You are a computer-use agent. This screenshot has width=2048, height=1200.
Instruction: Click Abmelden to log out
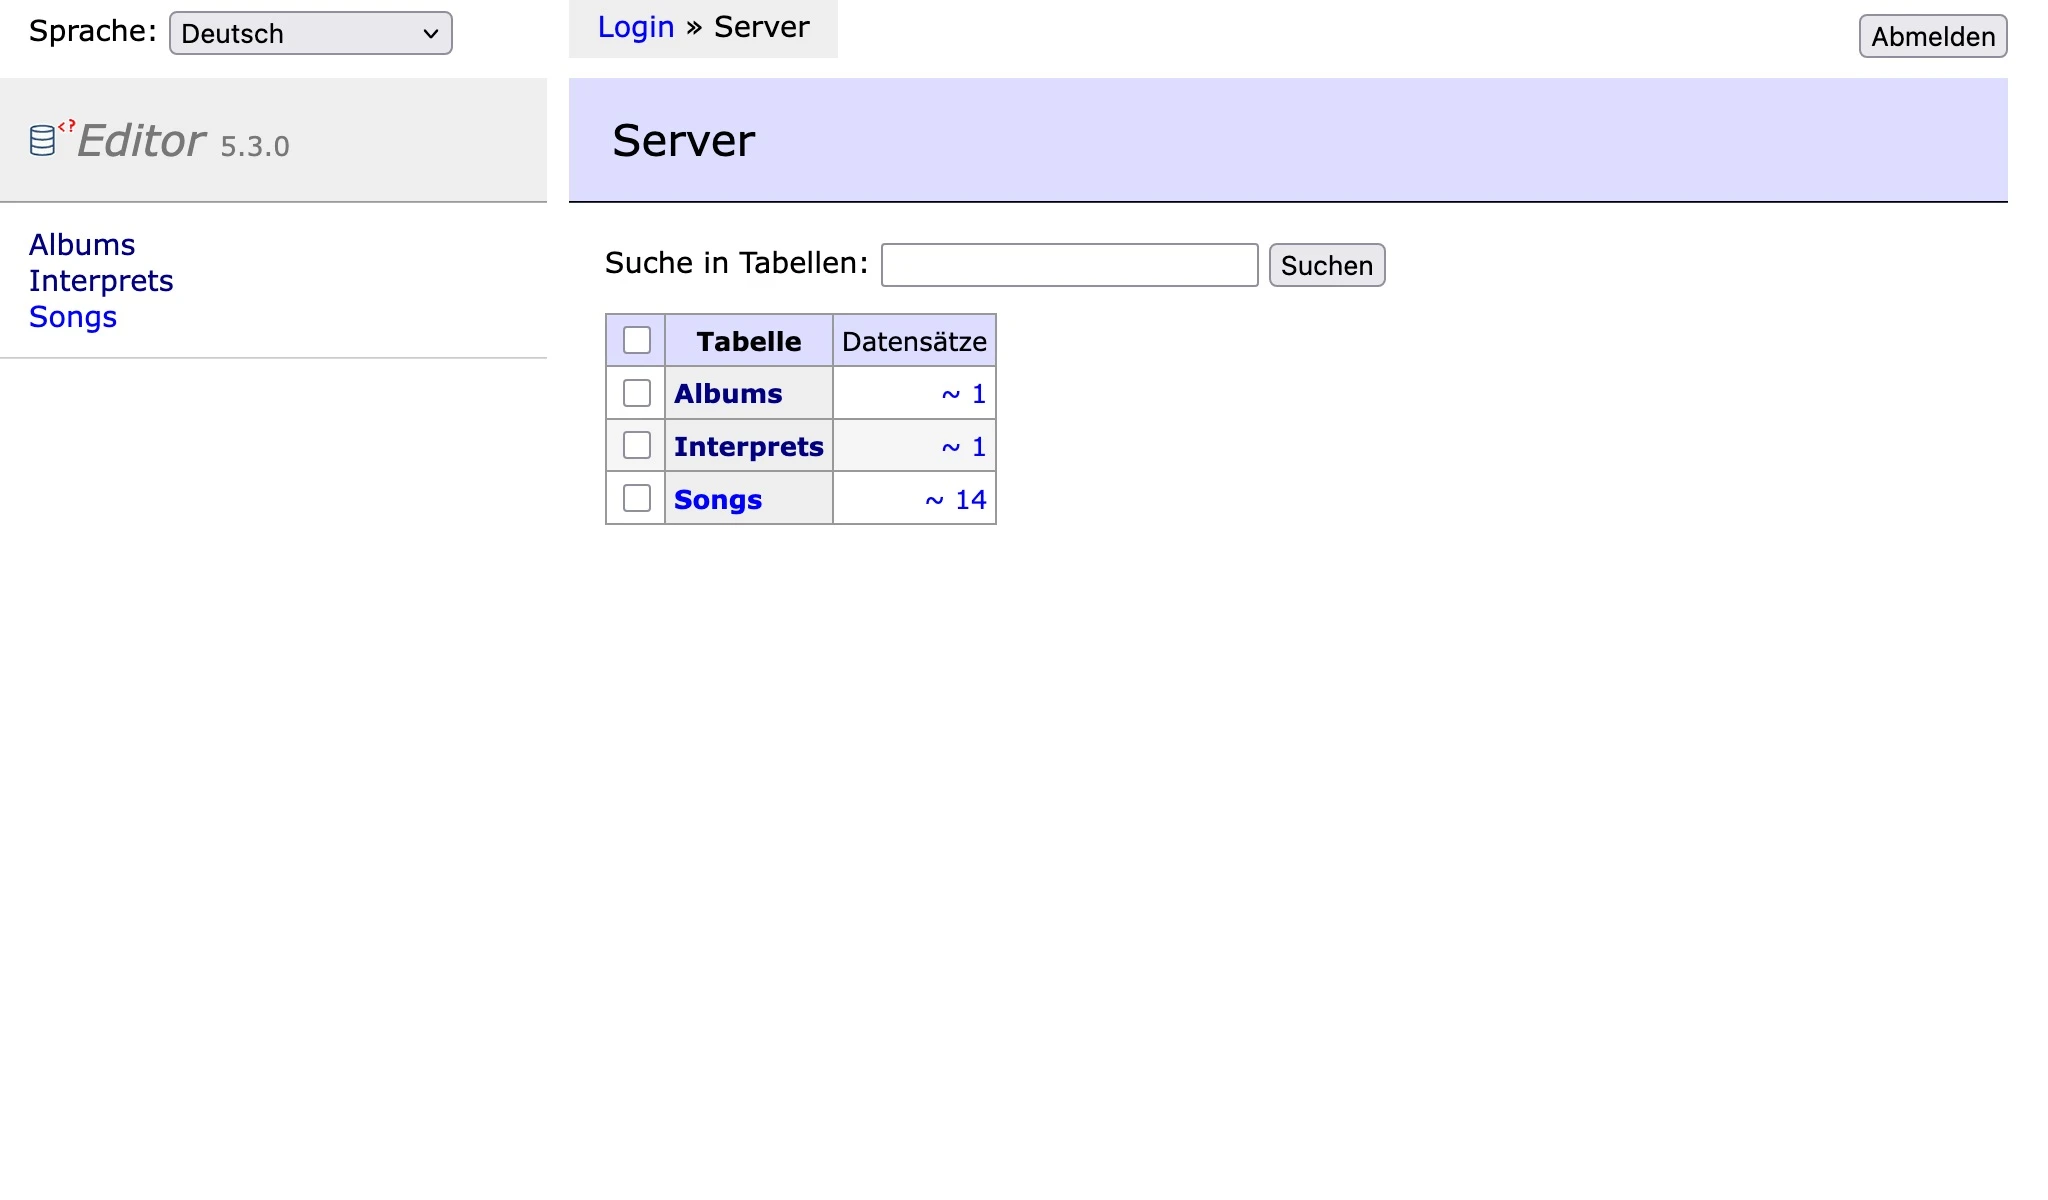[1932, 36]
